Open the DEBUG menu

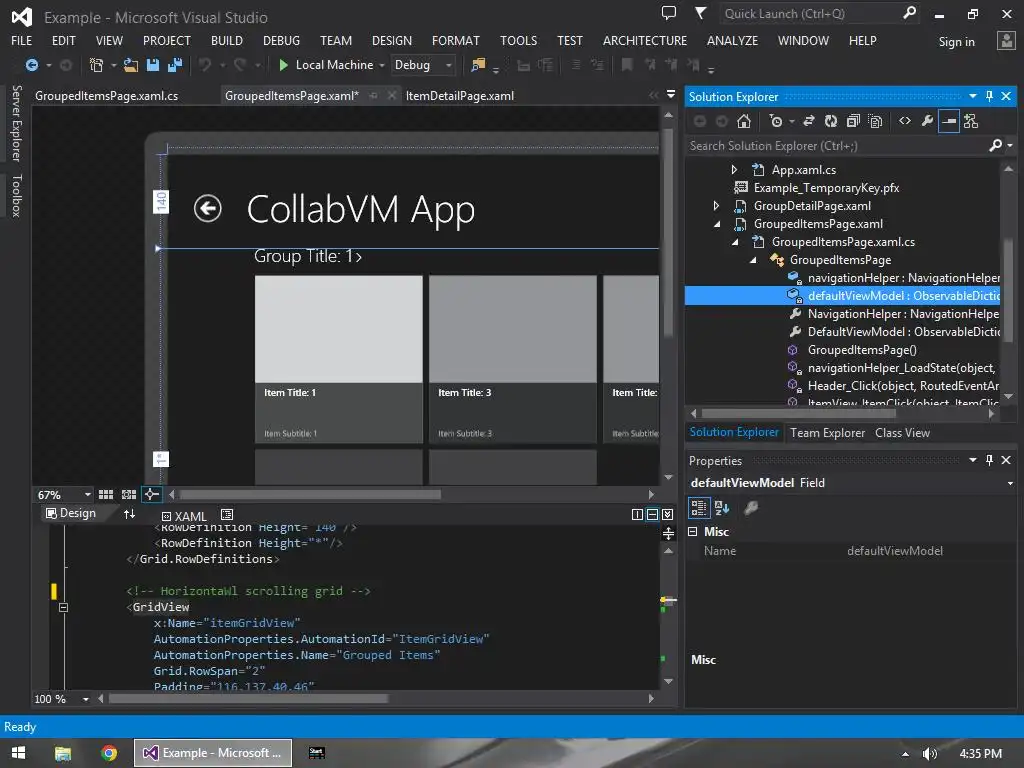click(281, 40)
